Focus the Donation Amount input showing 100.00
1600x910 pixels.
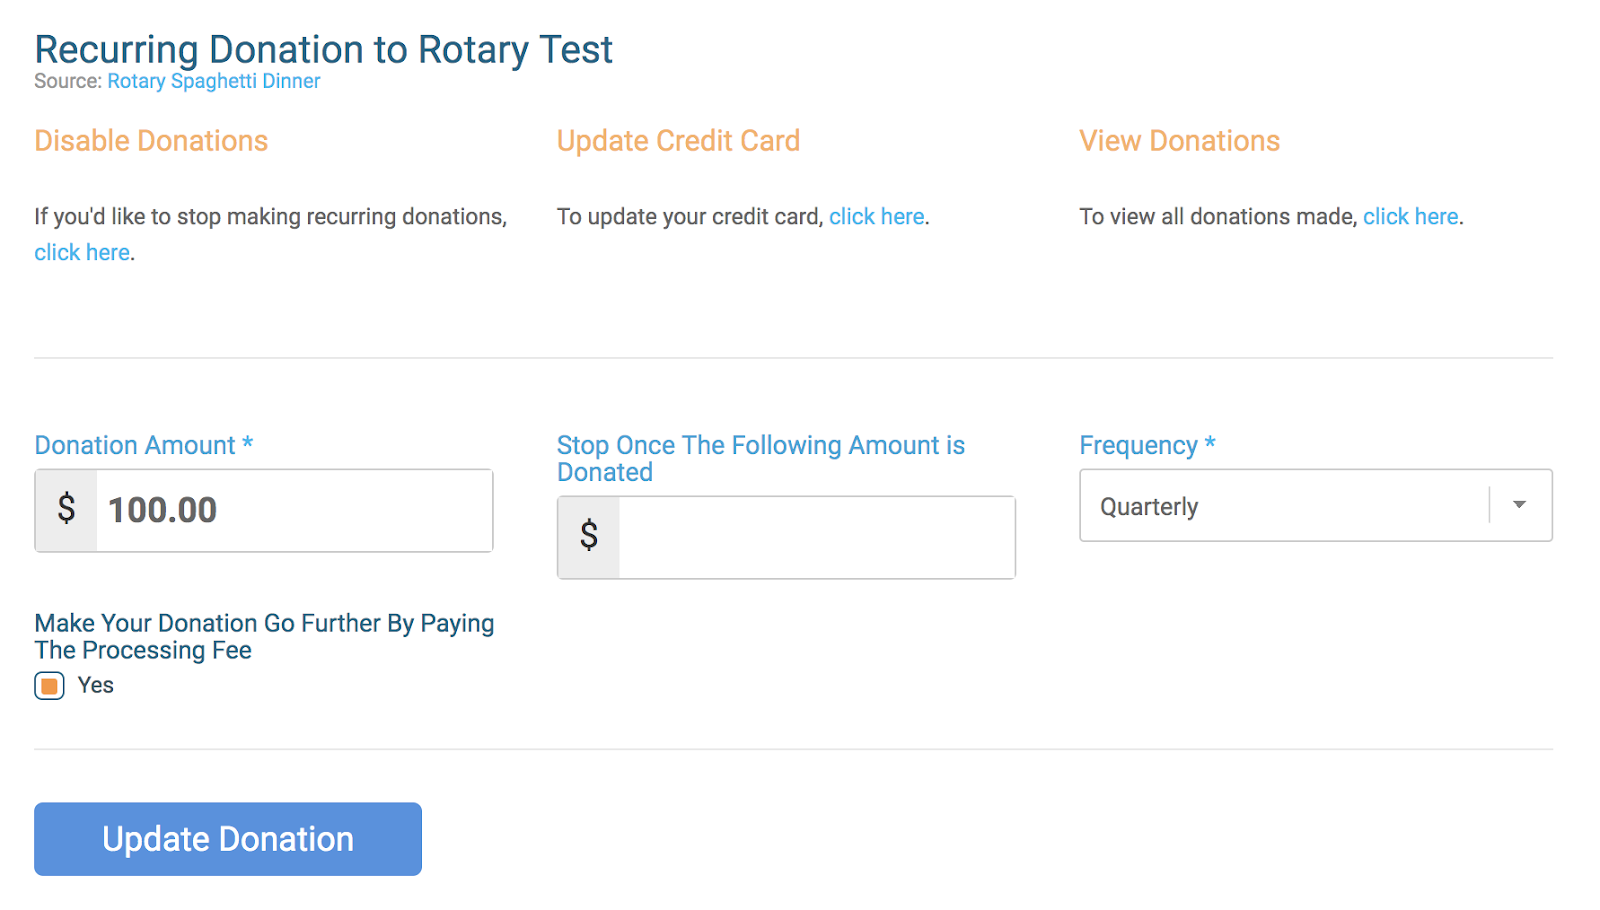[x=292, y=510]
